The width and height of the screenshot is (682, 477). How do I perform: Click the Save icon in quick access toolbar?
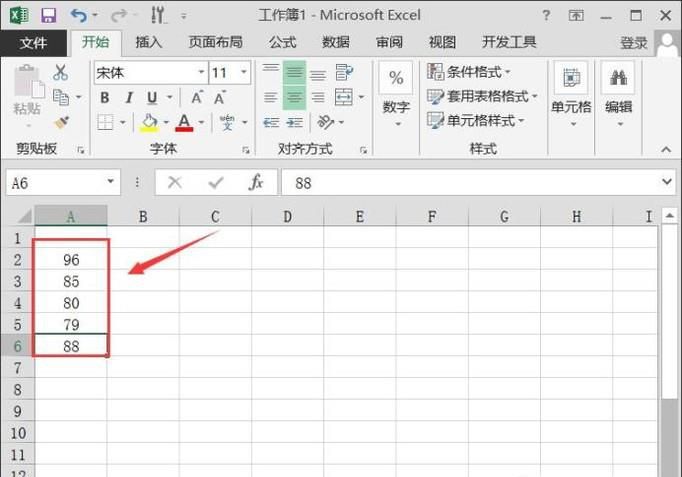(49, 16)
